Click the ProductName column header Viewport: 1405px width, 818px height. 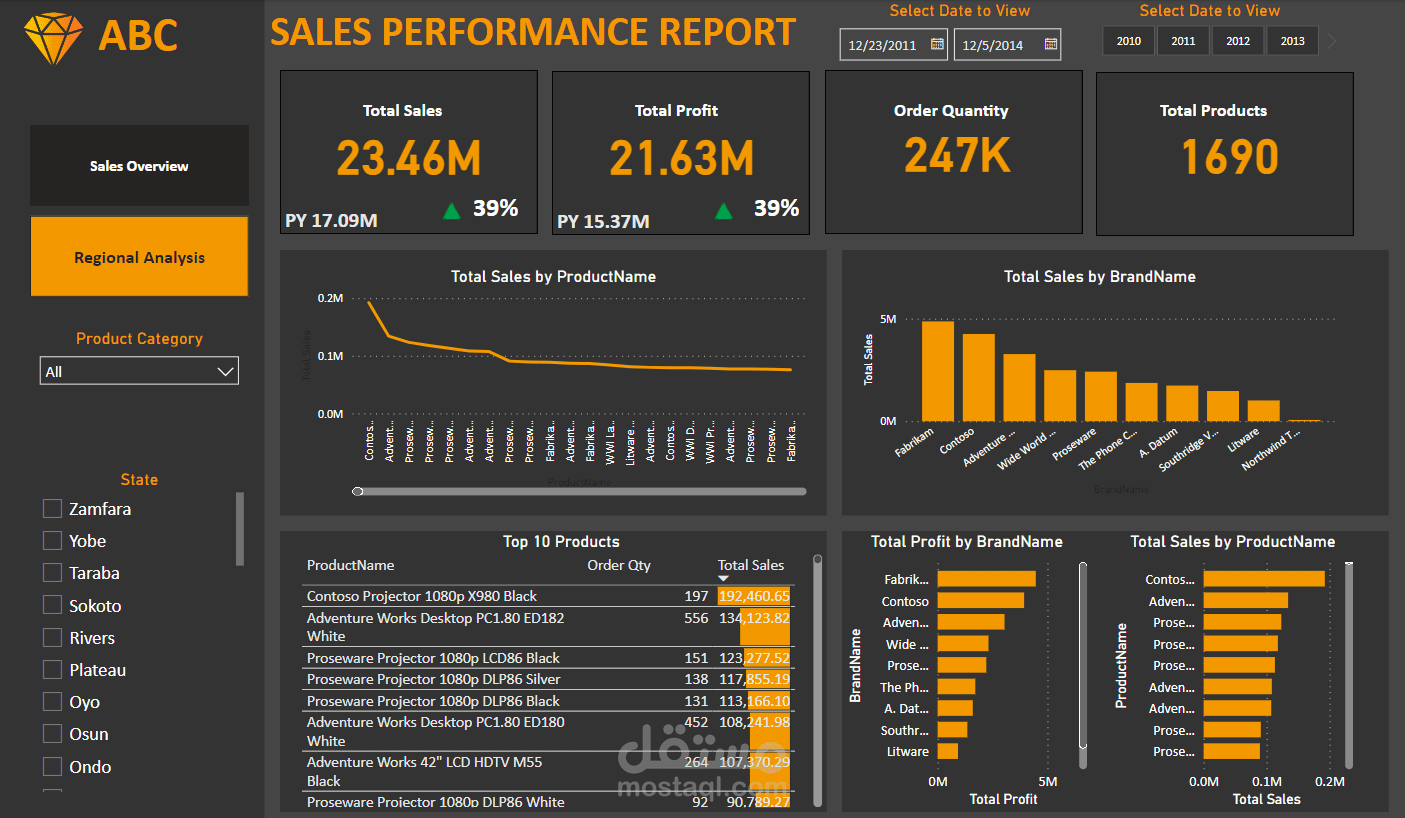coord(350,565)
